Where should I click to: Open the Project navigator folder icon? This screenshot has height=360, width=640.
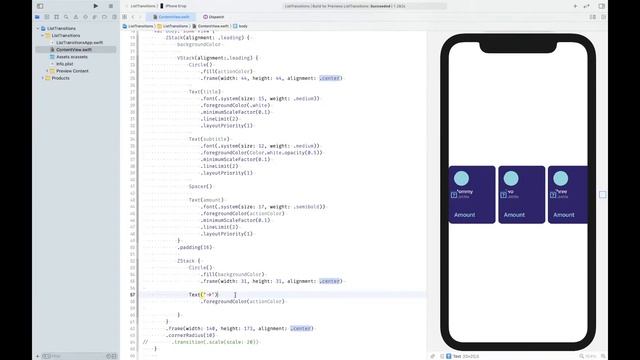click(x=37, y=17)
